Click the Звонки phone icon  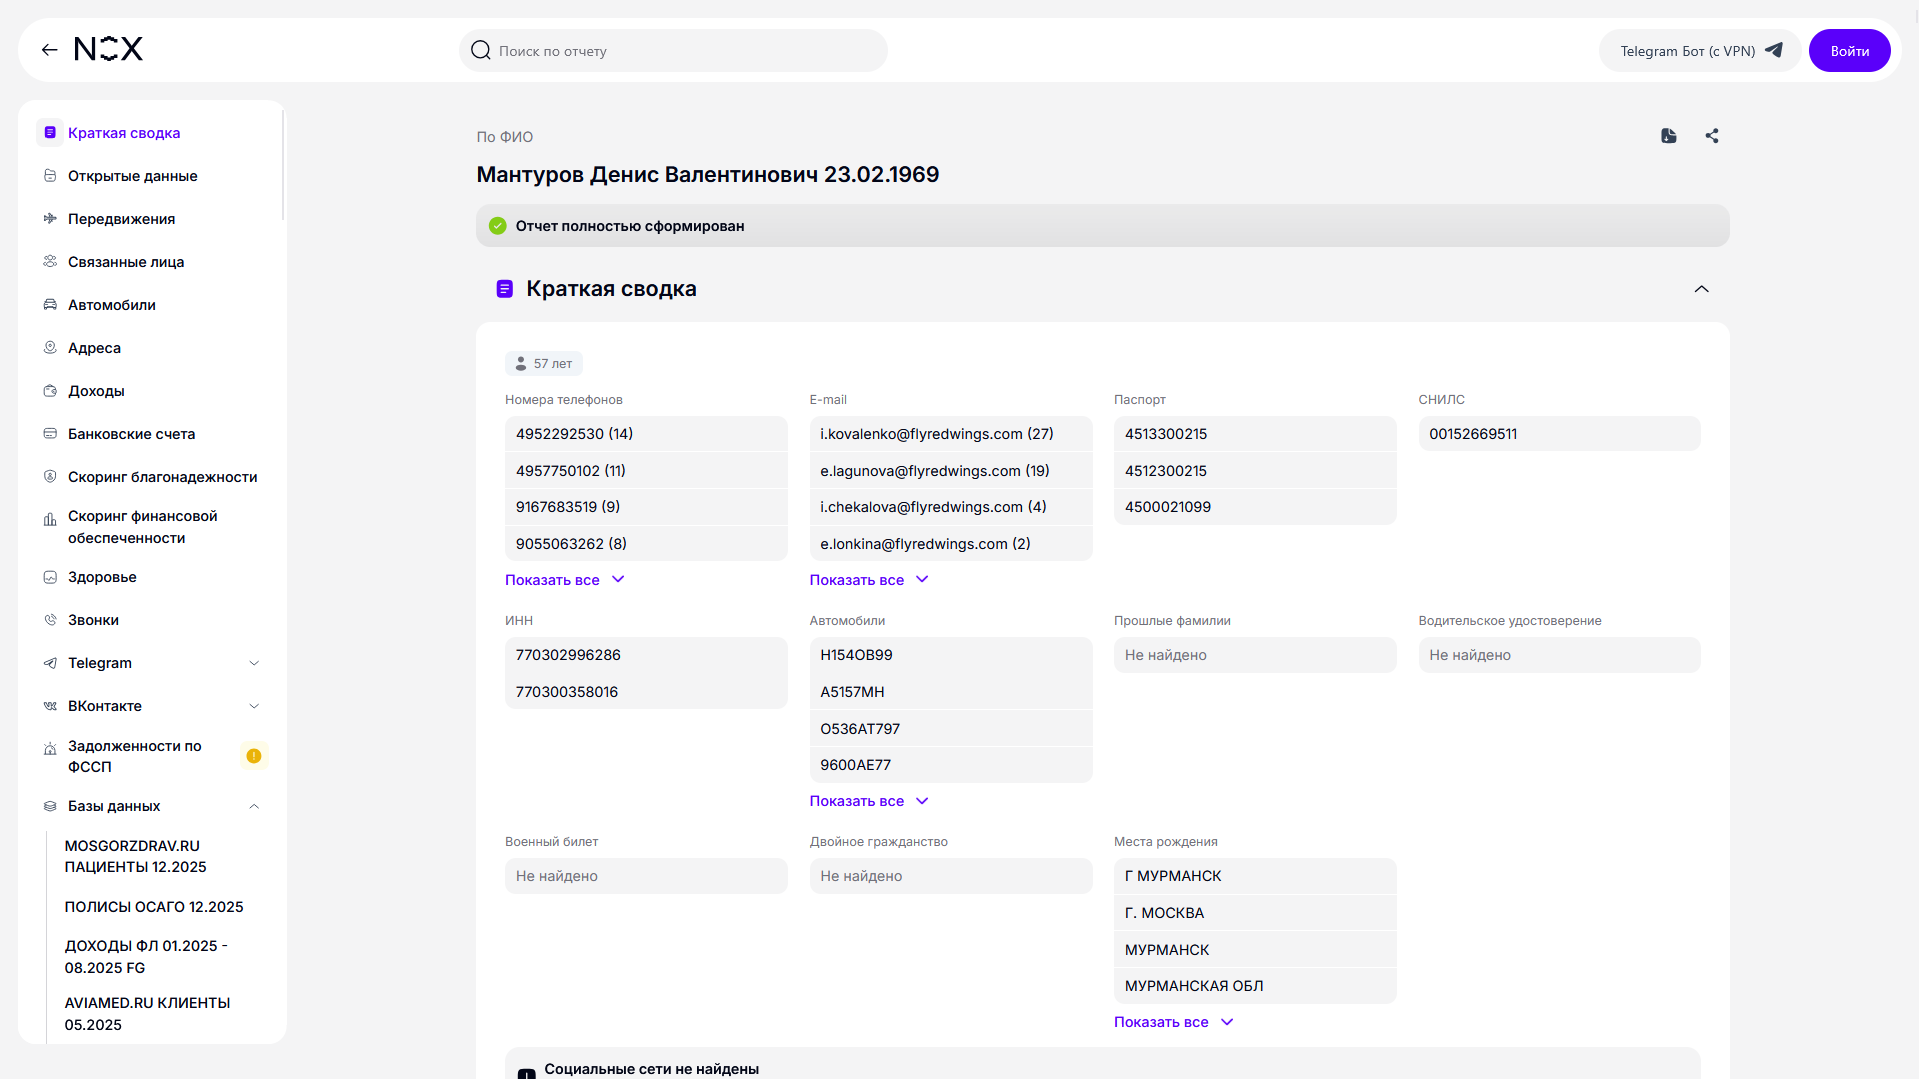click(50, 620)
